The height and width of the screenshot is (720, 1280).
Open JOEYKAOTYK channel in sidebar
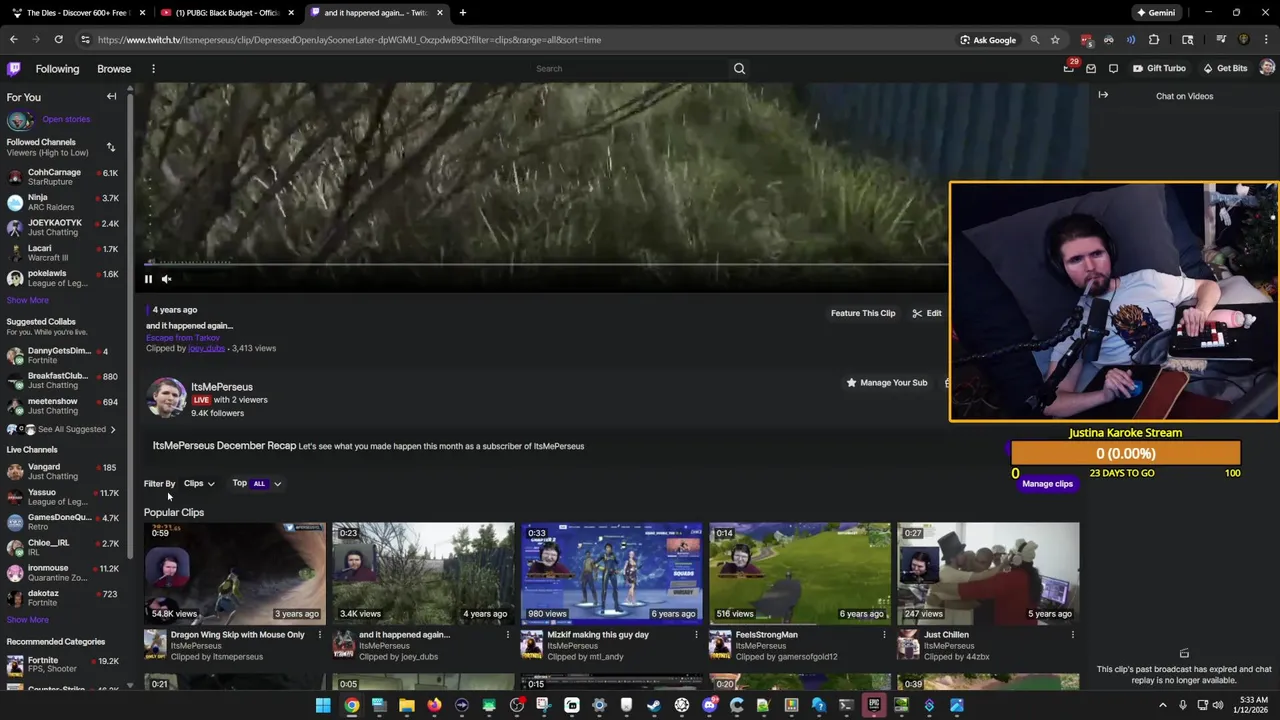click(62, 227)
